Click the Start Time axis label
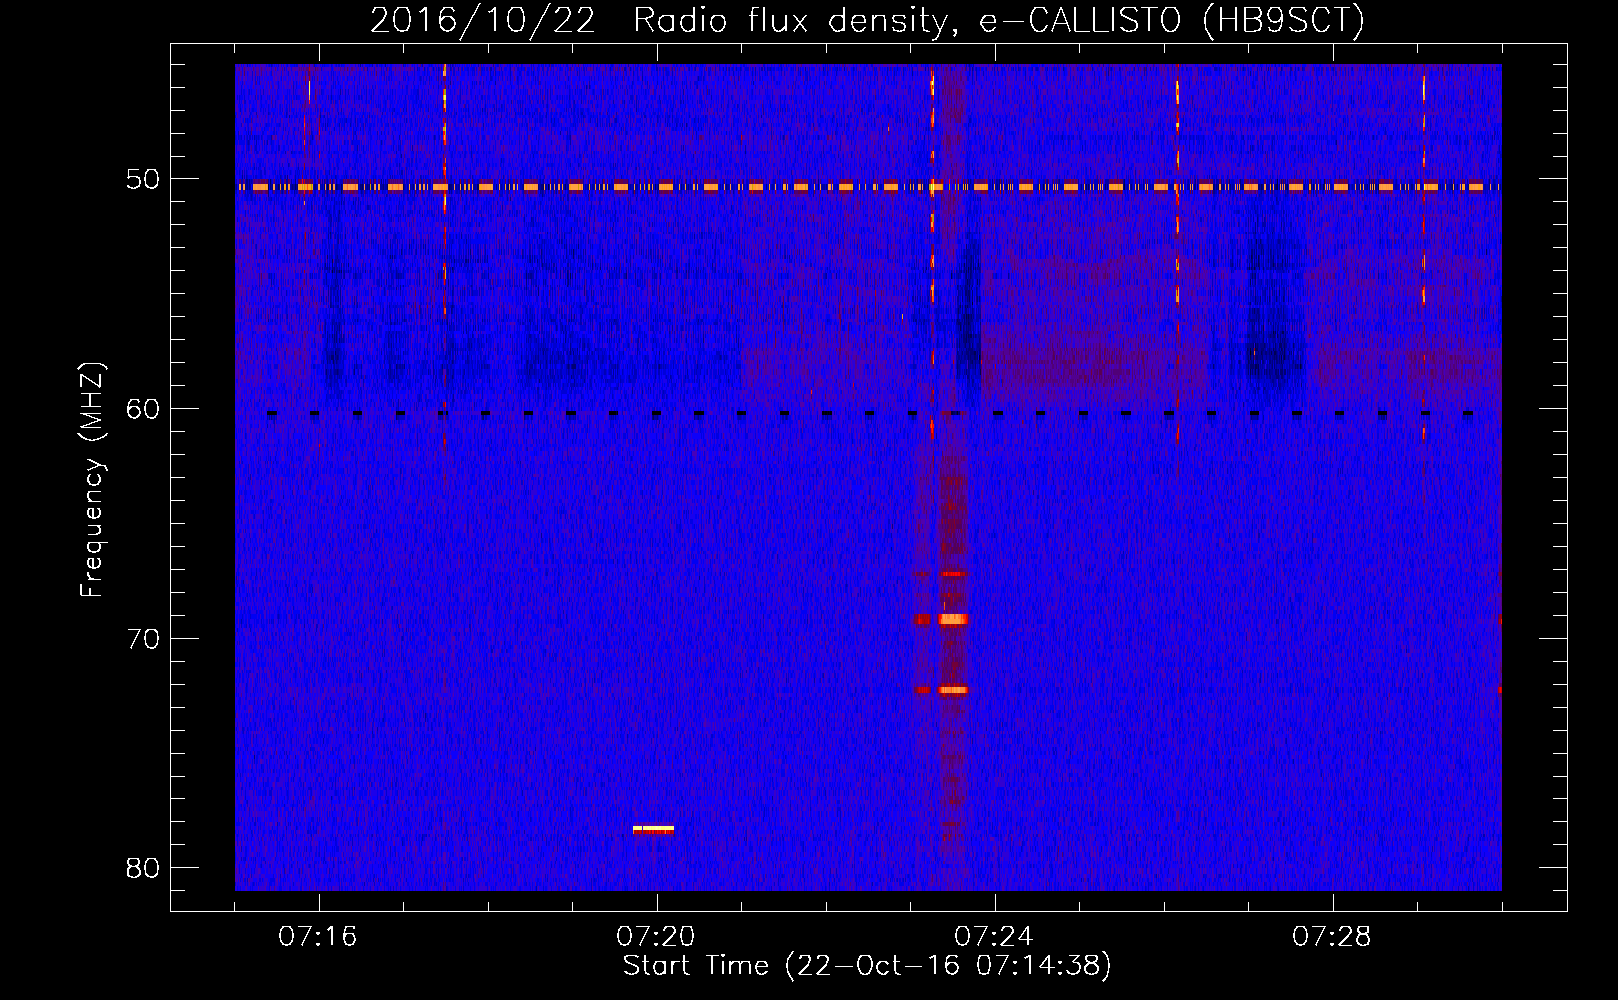Viewport: 1618px width, 1000px height. coord(867,966)
